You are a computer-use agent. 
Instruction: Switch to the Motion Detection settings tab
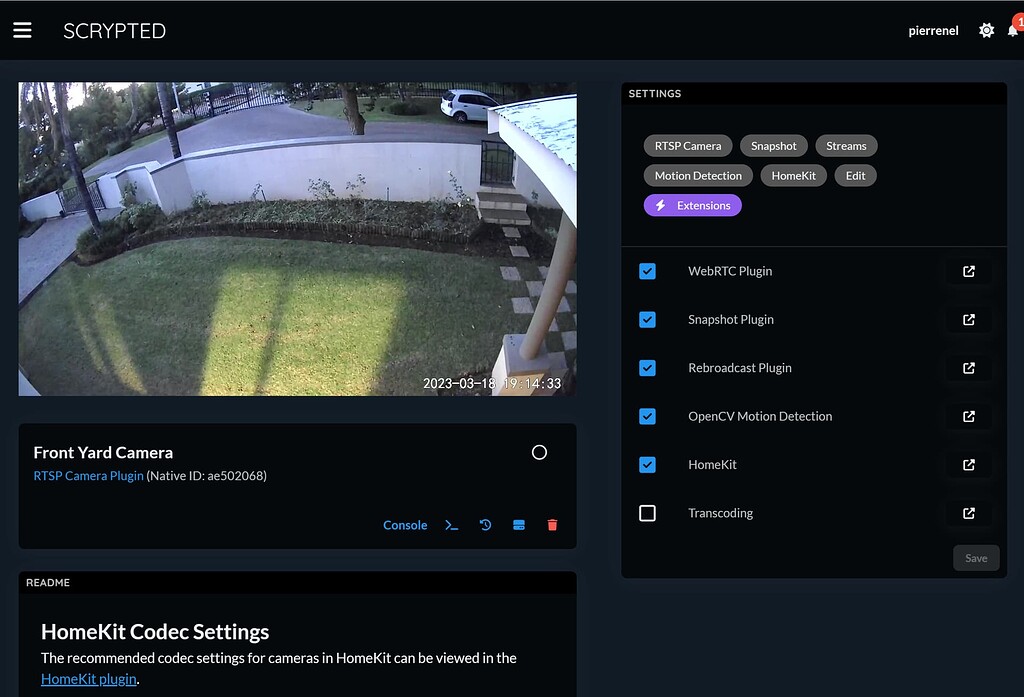point(697,175)
